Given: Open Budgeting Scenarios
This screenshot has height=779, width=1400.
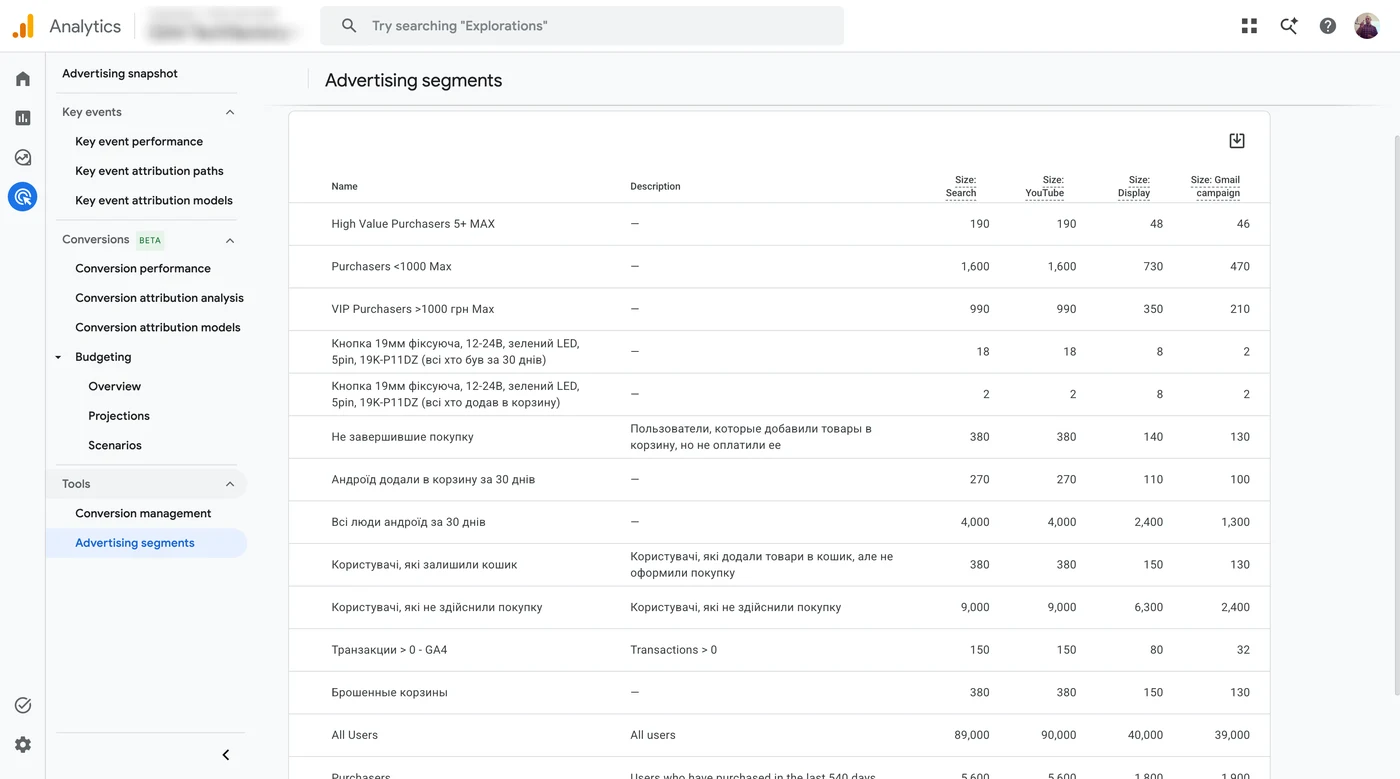Looking at the screenshot, I should click(115, 445).
